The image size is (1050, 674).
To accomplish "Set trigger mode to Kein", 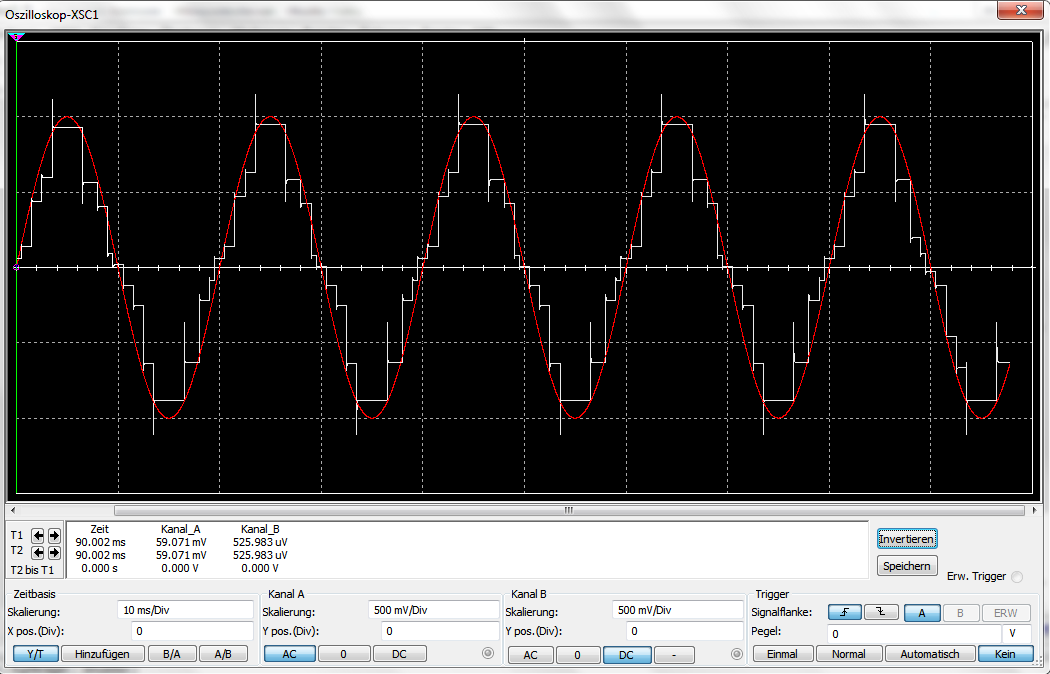I will pyautogui.click(x=1004, y=654).
